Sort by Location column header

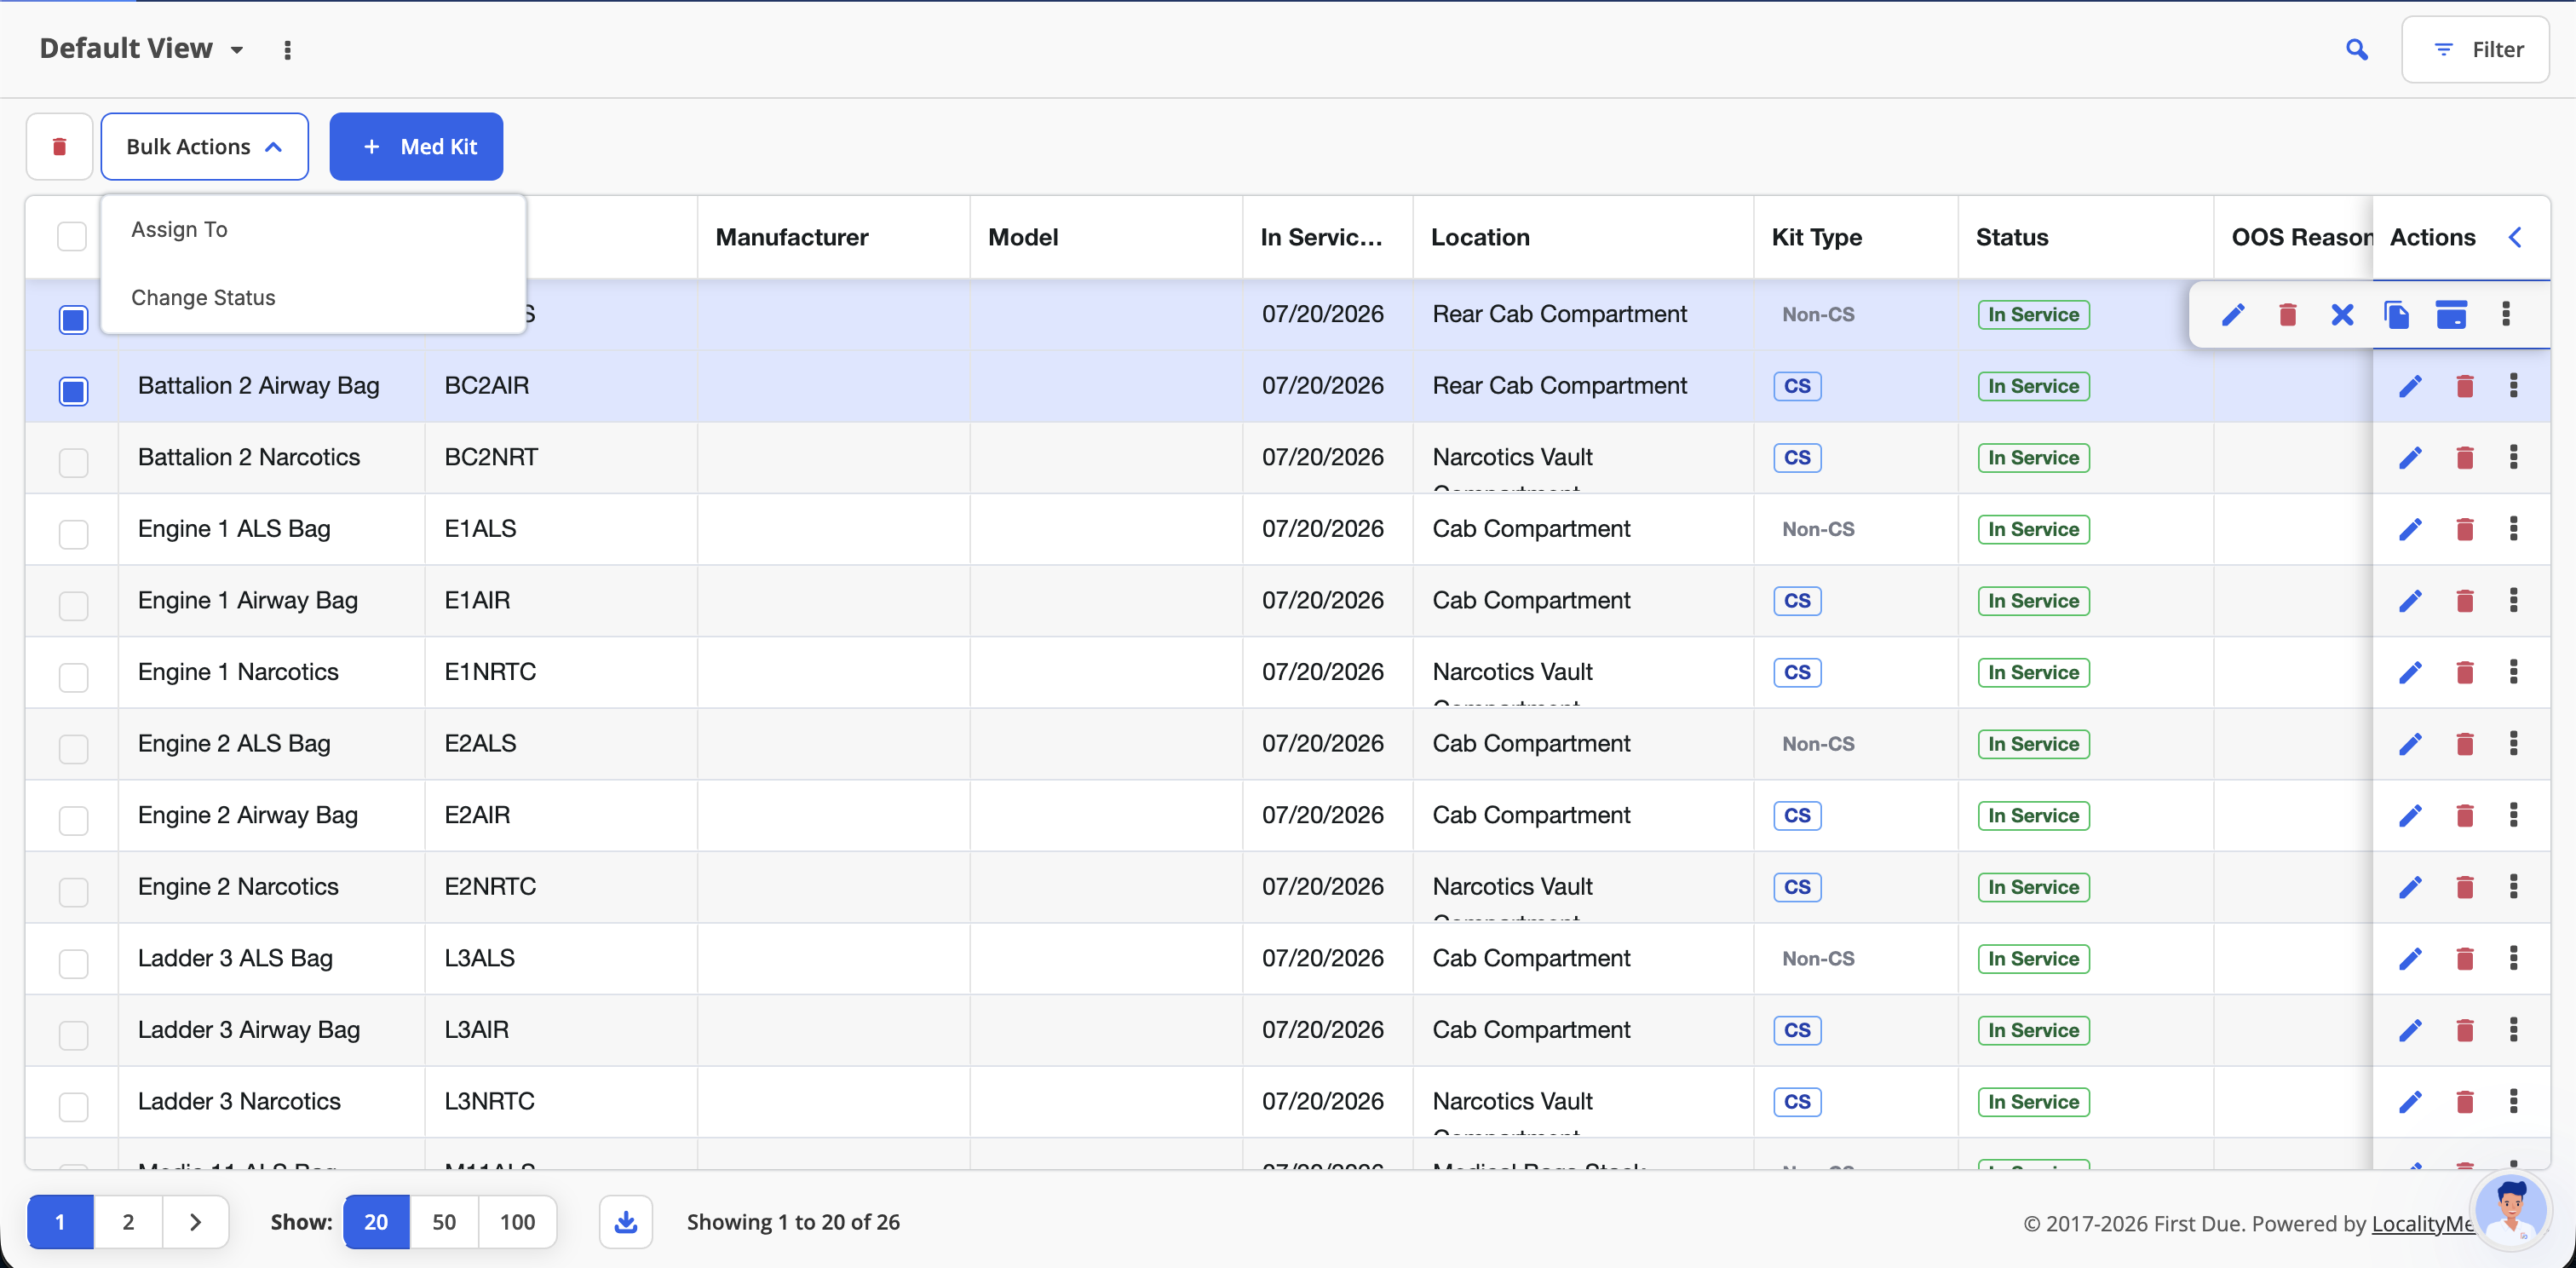(1480, 237)
